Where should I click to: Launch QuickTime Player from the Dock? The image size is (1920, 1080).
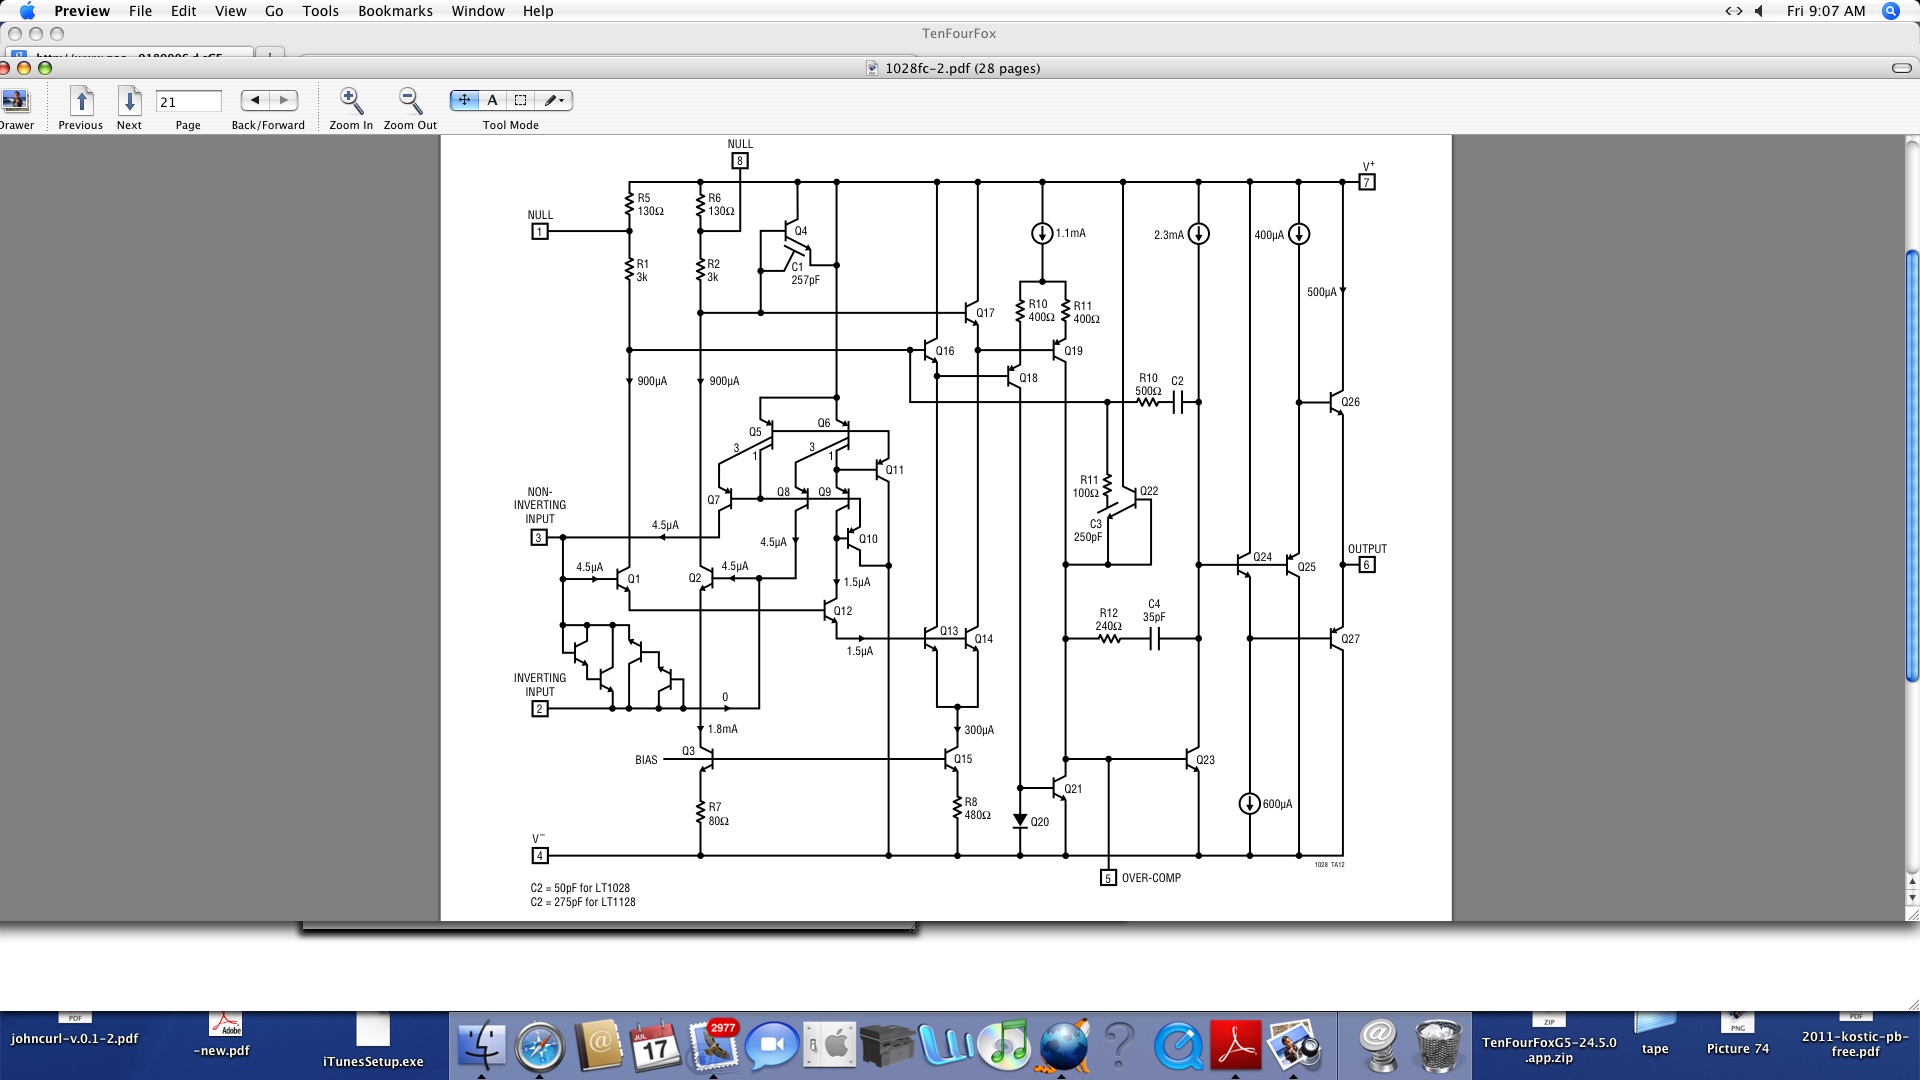(x=1178, y=1046)
